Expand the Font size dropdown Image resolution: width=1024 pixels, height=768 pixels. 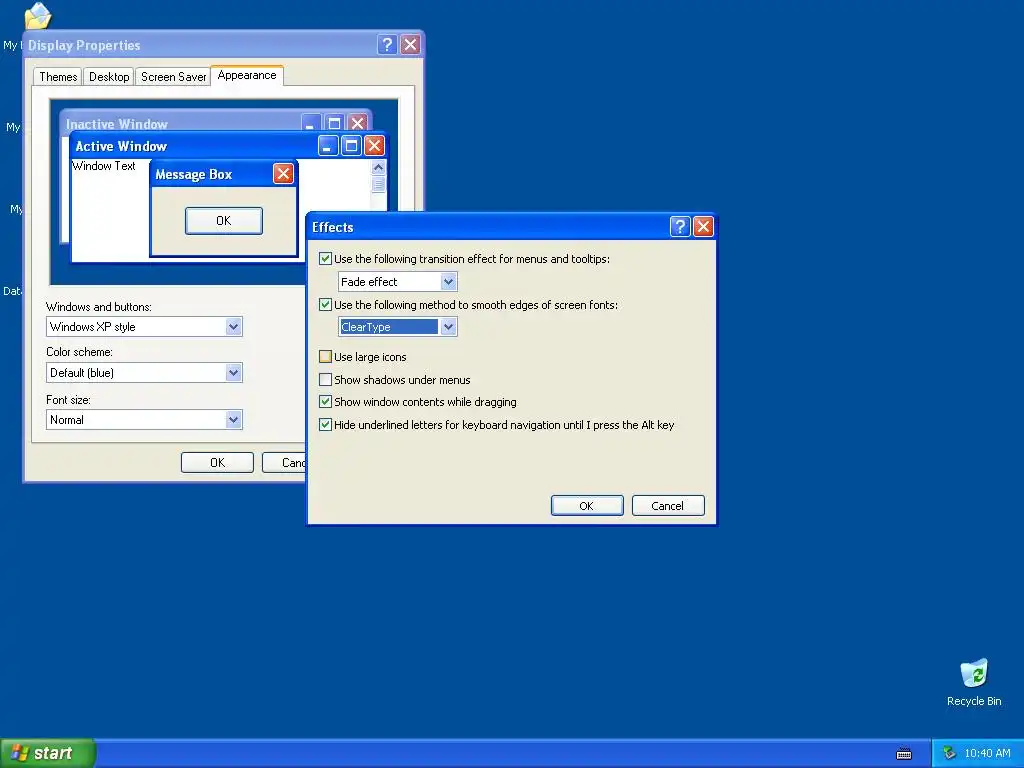233,419
